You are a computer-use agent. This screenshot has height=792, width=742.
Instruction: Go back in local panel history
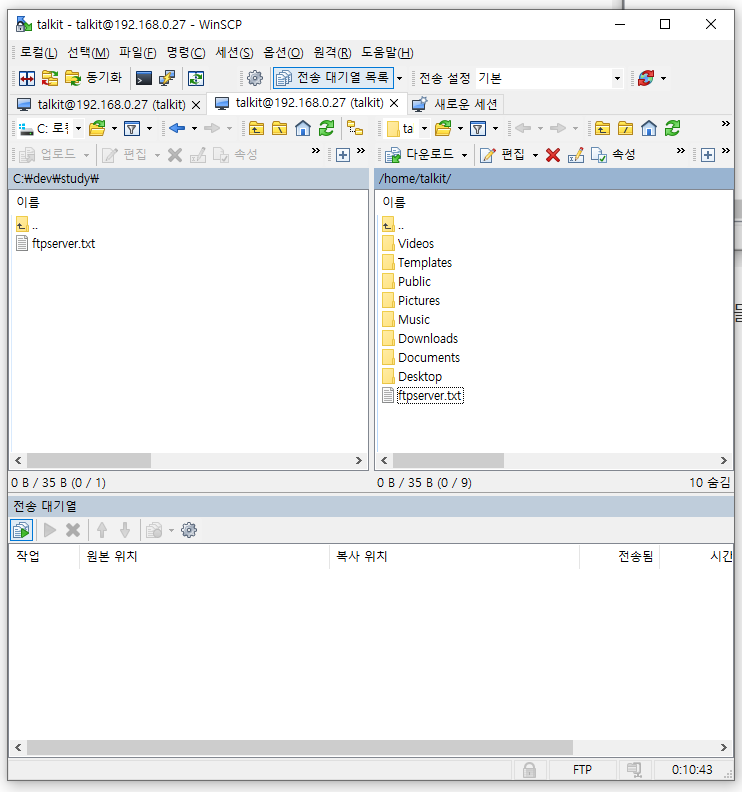(177, 129)
